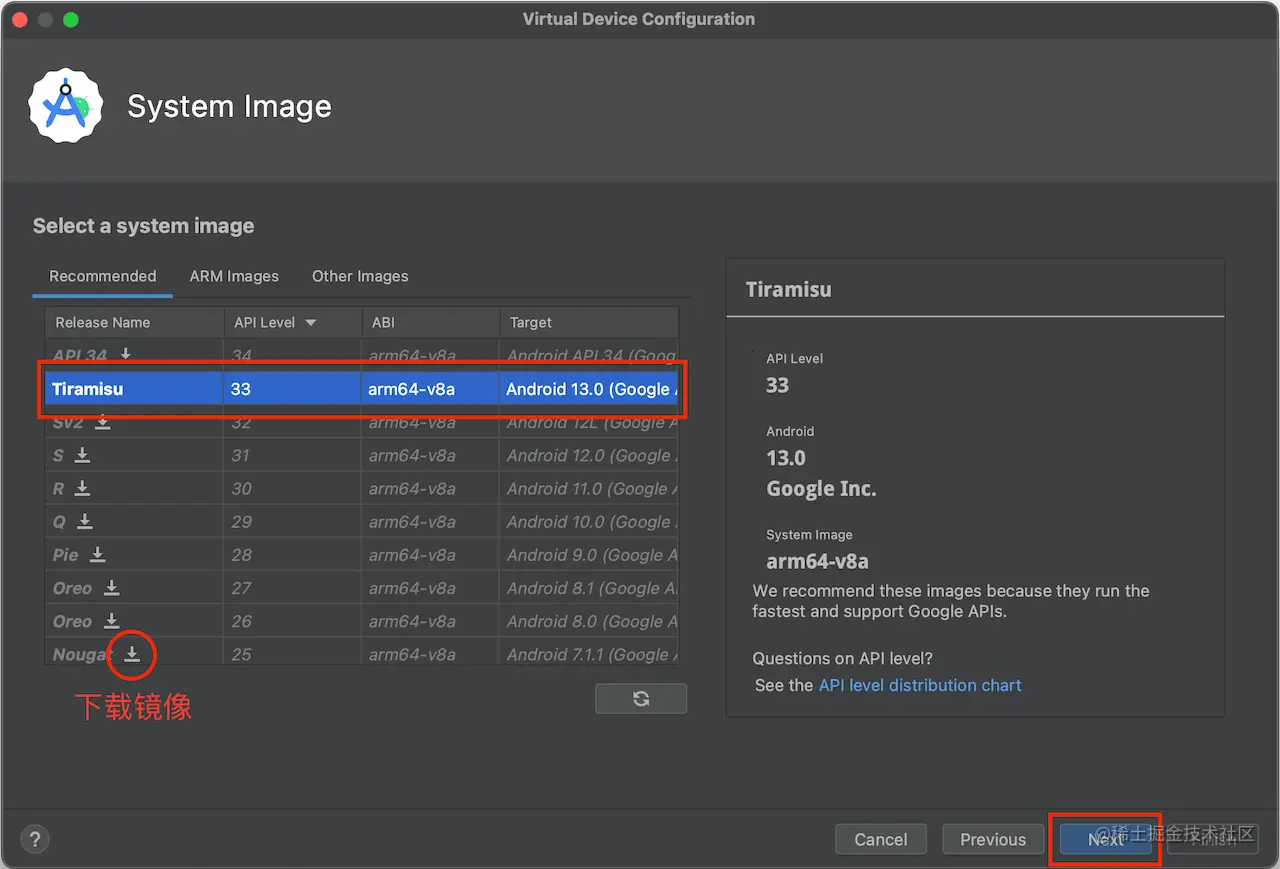1280x869 pixels.
Task: Open the Other Images tab
Action: tap(360, 276)
